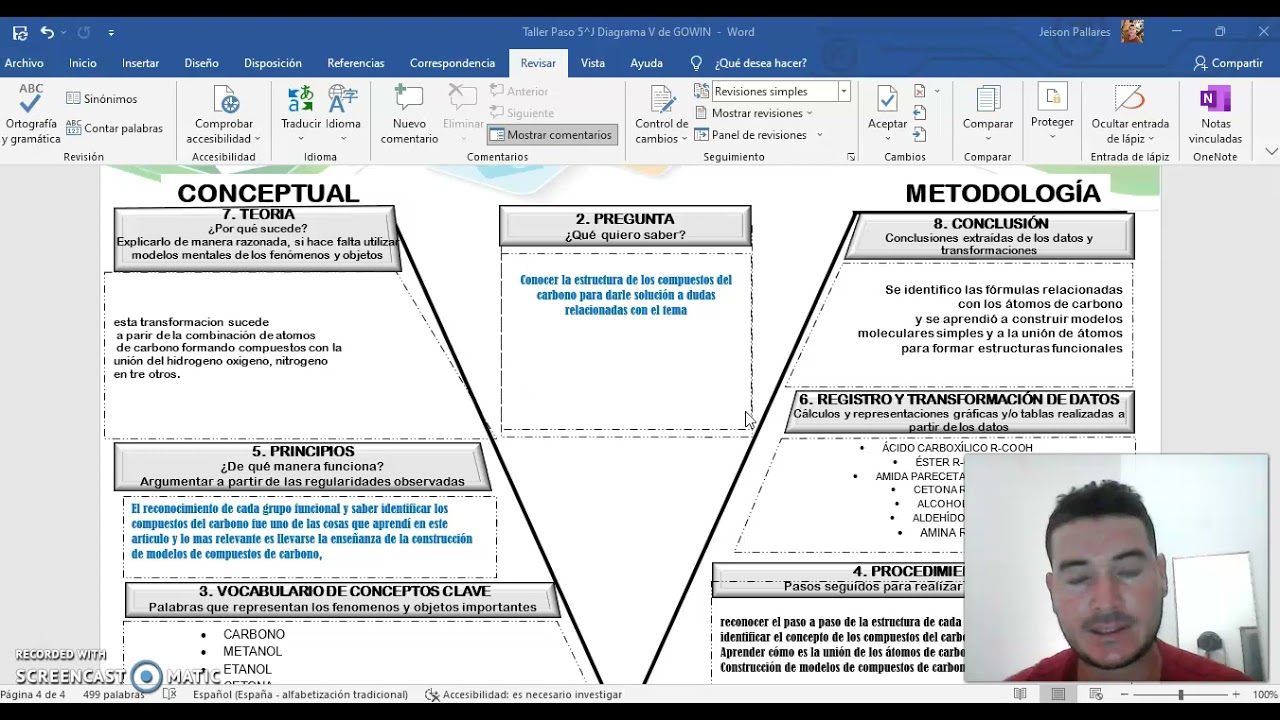Image resolution: width=1280 pixels, height=720 pixels.
Task: Switch to Diseño de impresión view
Action: coord(1058,694)
